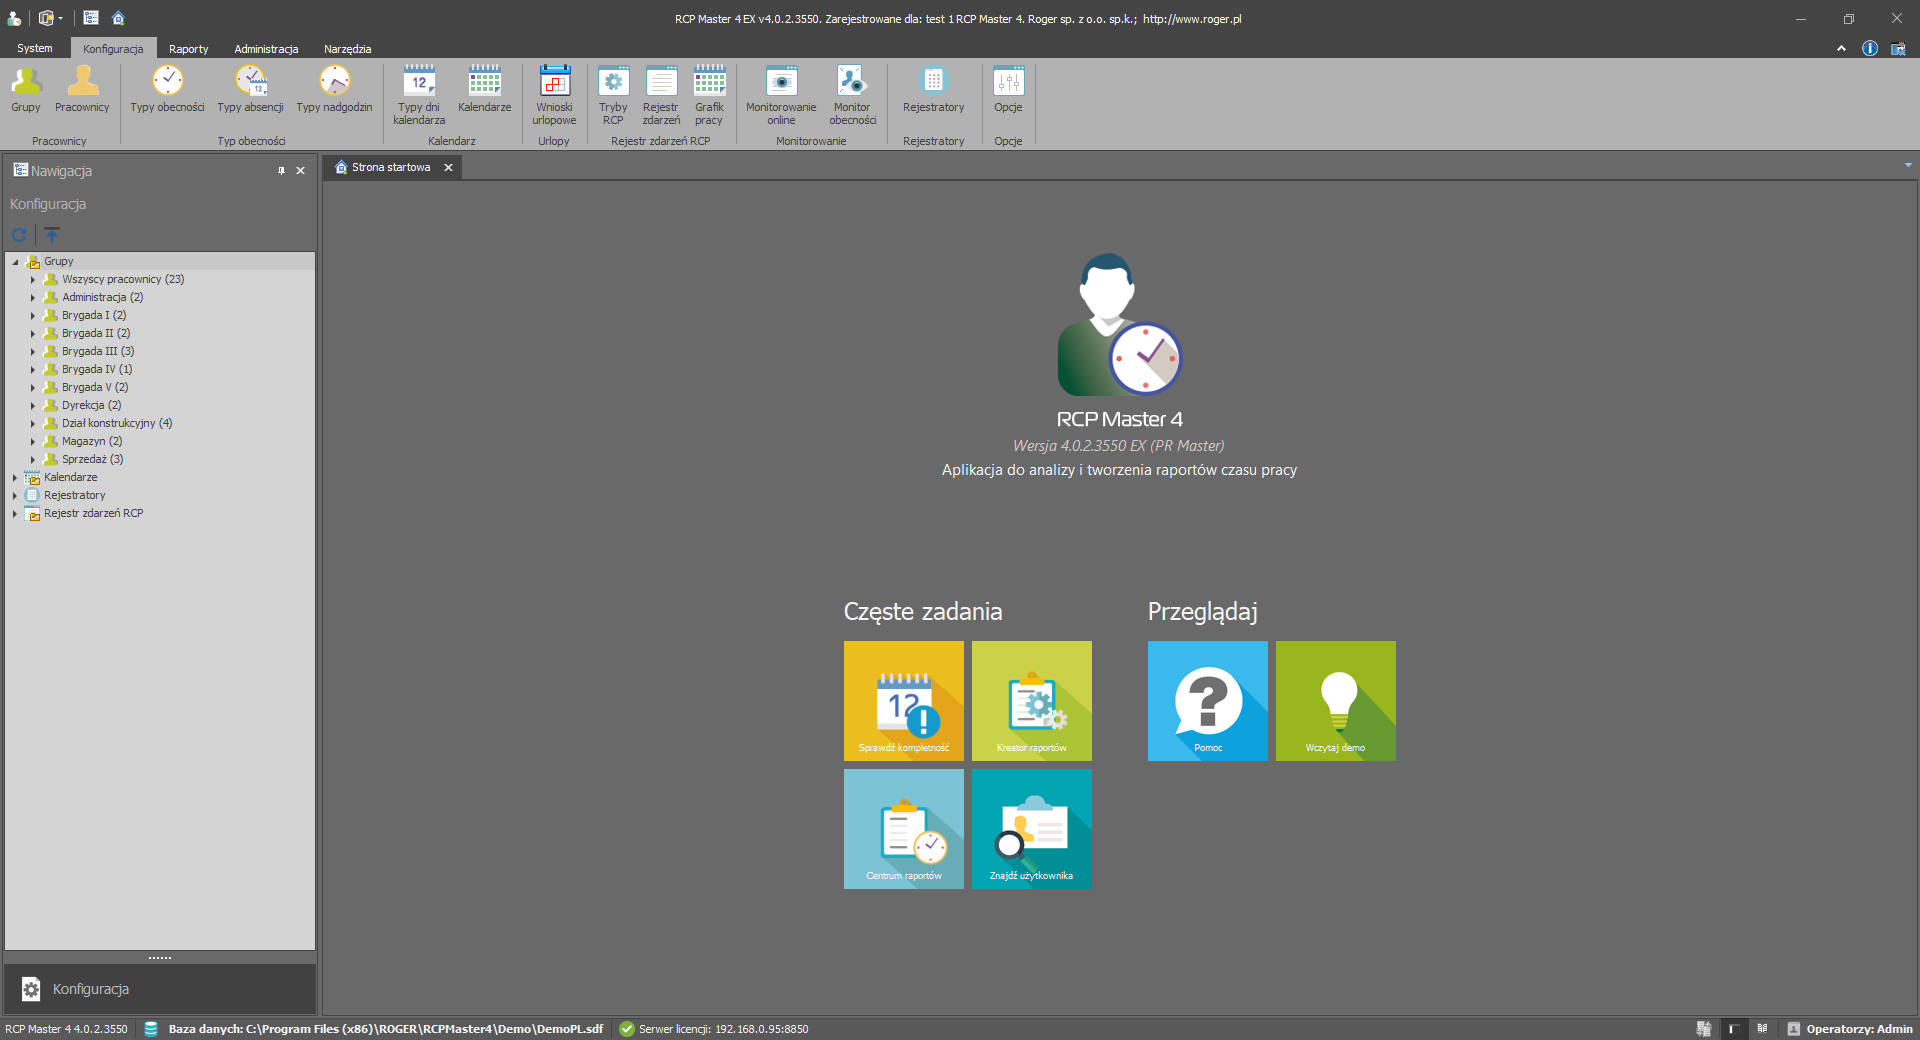The image size is (1920, 1040).
Task: Expand the Kalendarze tree node
Action: pos(15,478)
